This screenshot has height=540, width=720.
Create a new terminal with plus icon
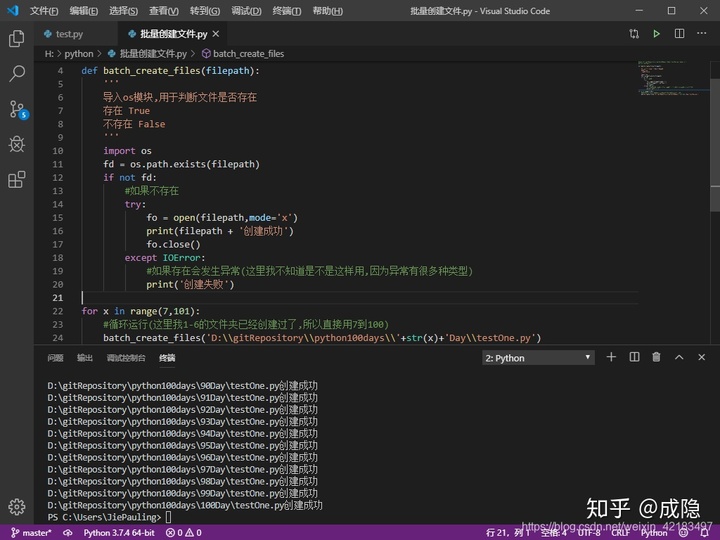pyautogui.click(x=611, y=357)
